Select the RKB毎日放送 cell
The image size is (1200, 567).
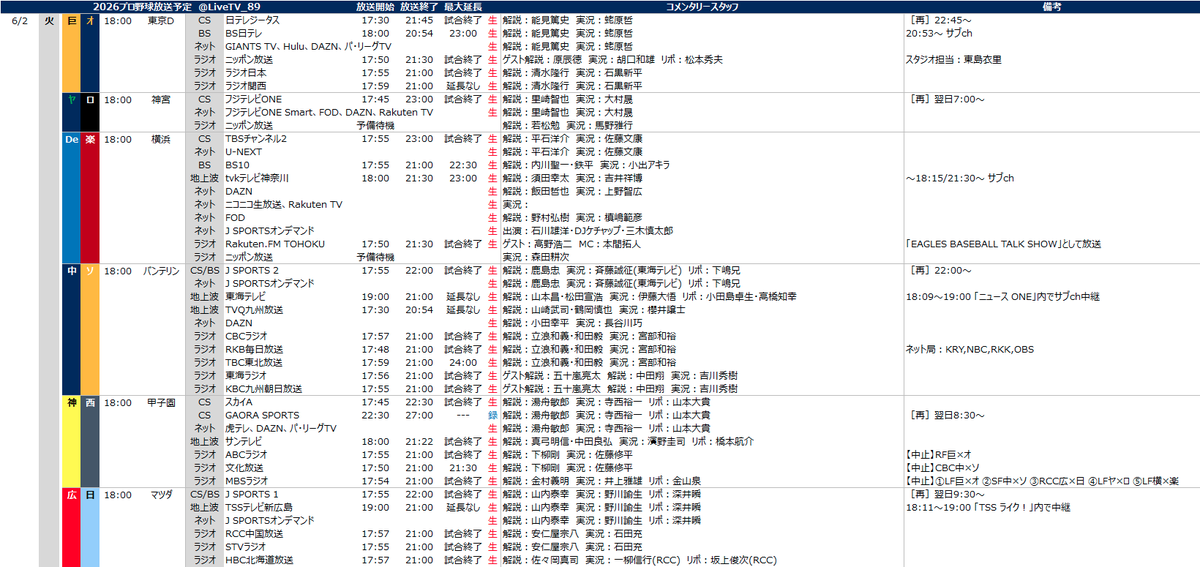pos(254,349)
